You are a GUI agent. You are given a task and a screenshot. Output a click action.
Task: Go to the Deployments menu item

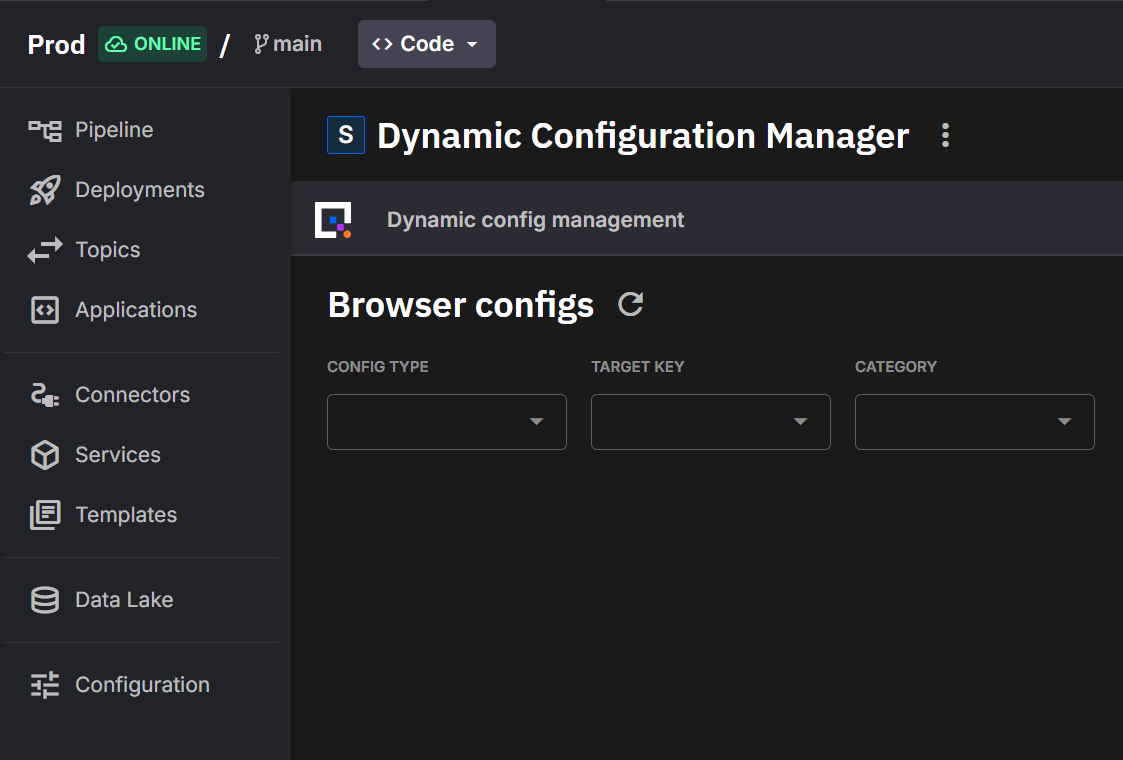[x=139, y=190]
